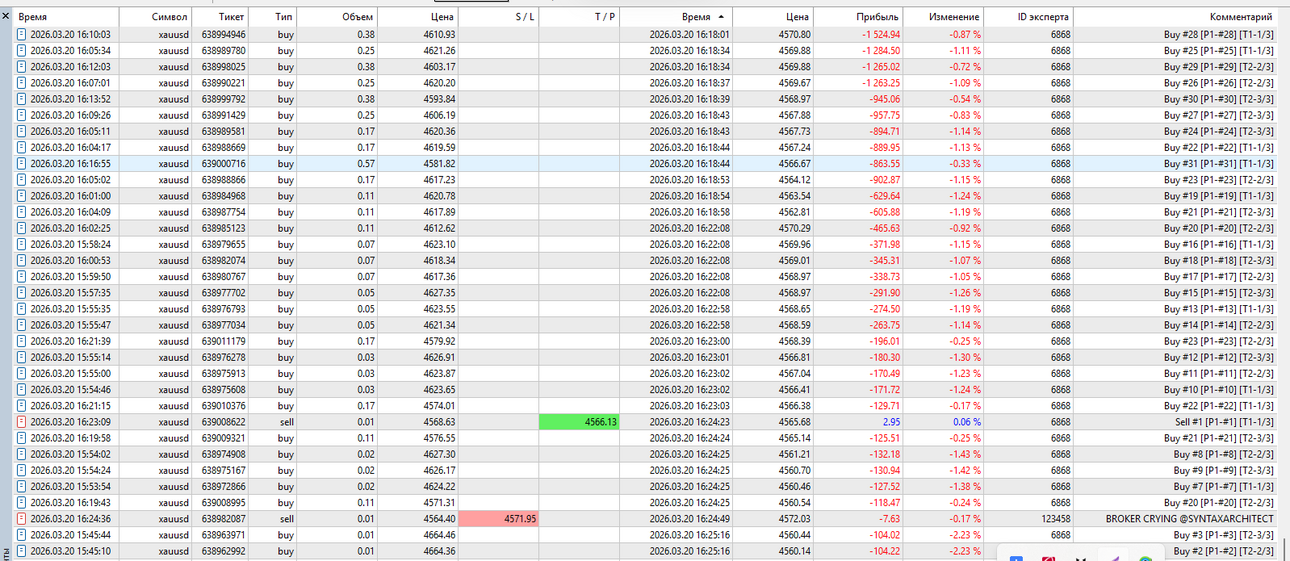
Task: Click the expert ID 123458
Action: 1053,519
